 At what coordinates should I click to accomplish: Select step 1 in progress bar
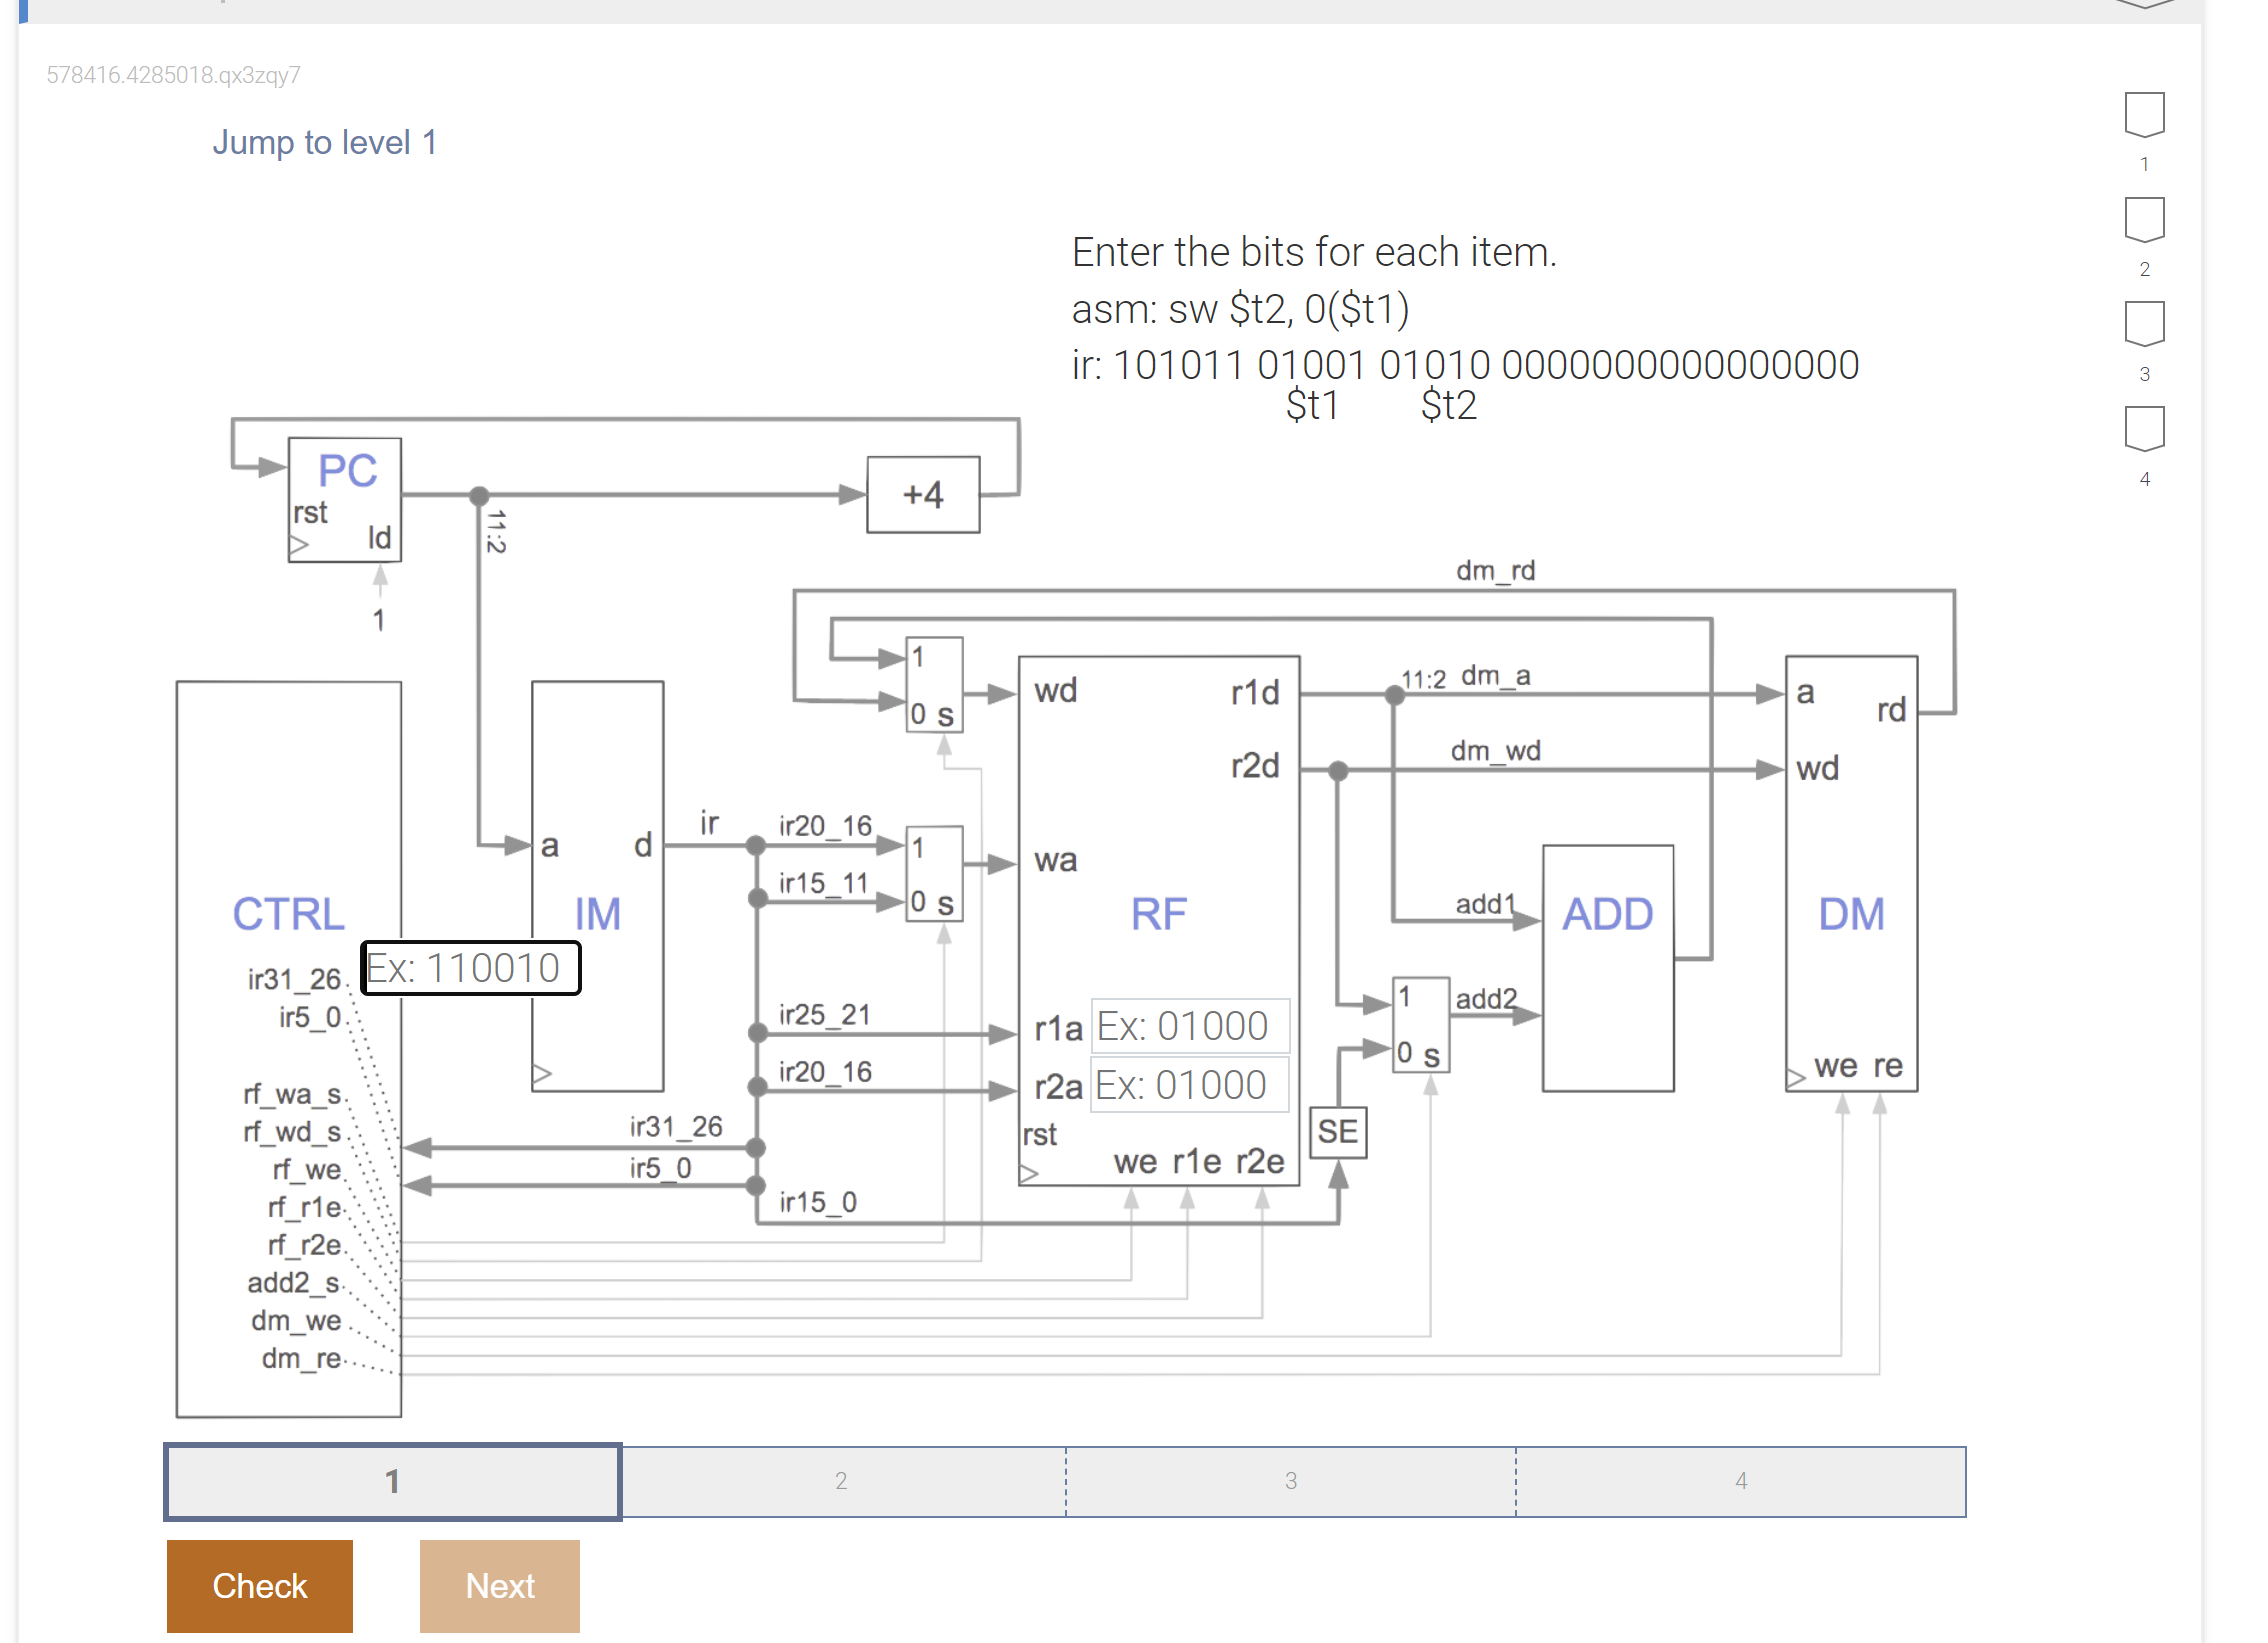coord(393,1481)
